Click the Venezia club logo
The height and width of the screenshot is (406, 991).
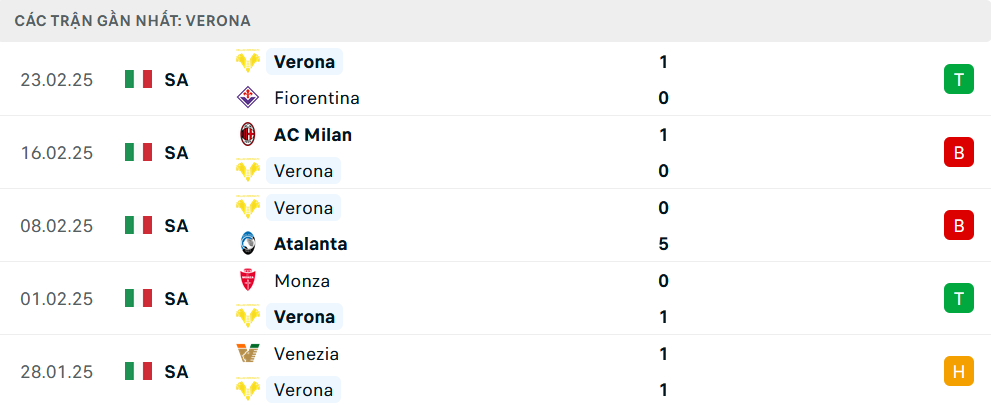coord(247,354)
